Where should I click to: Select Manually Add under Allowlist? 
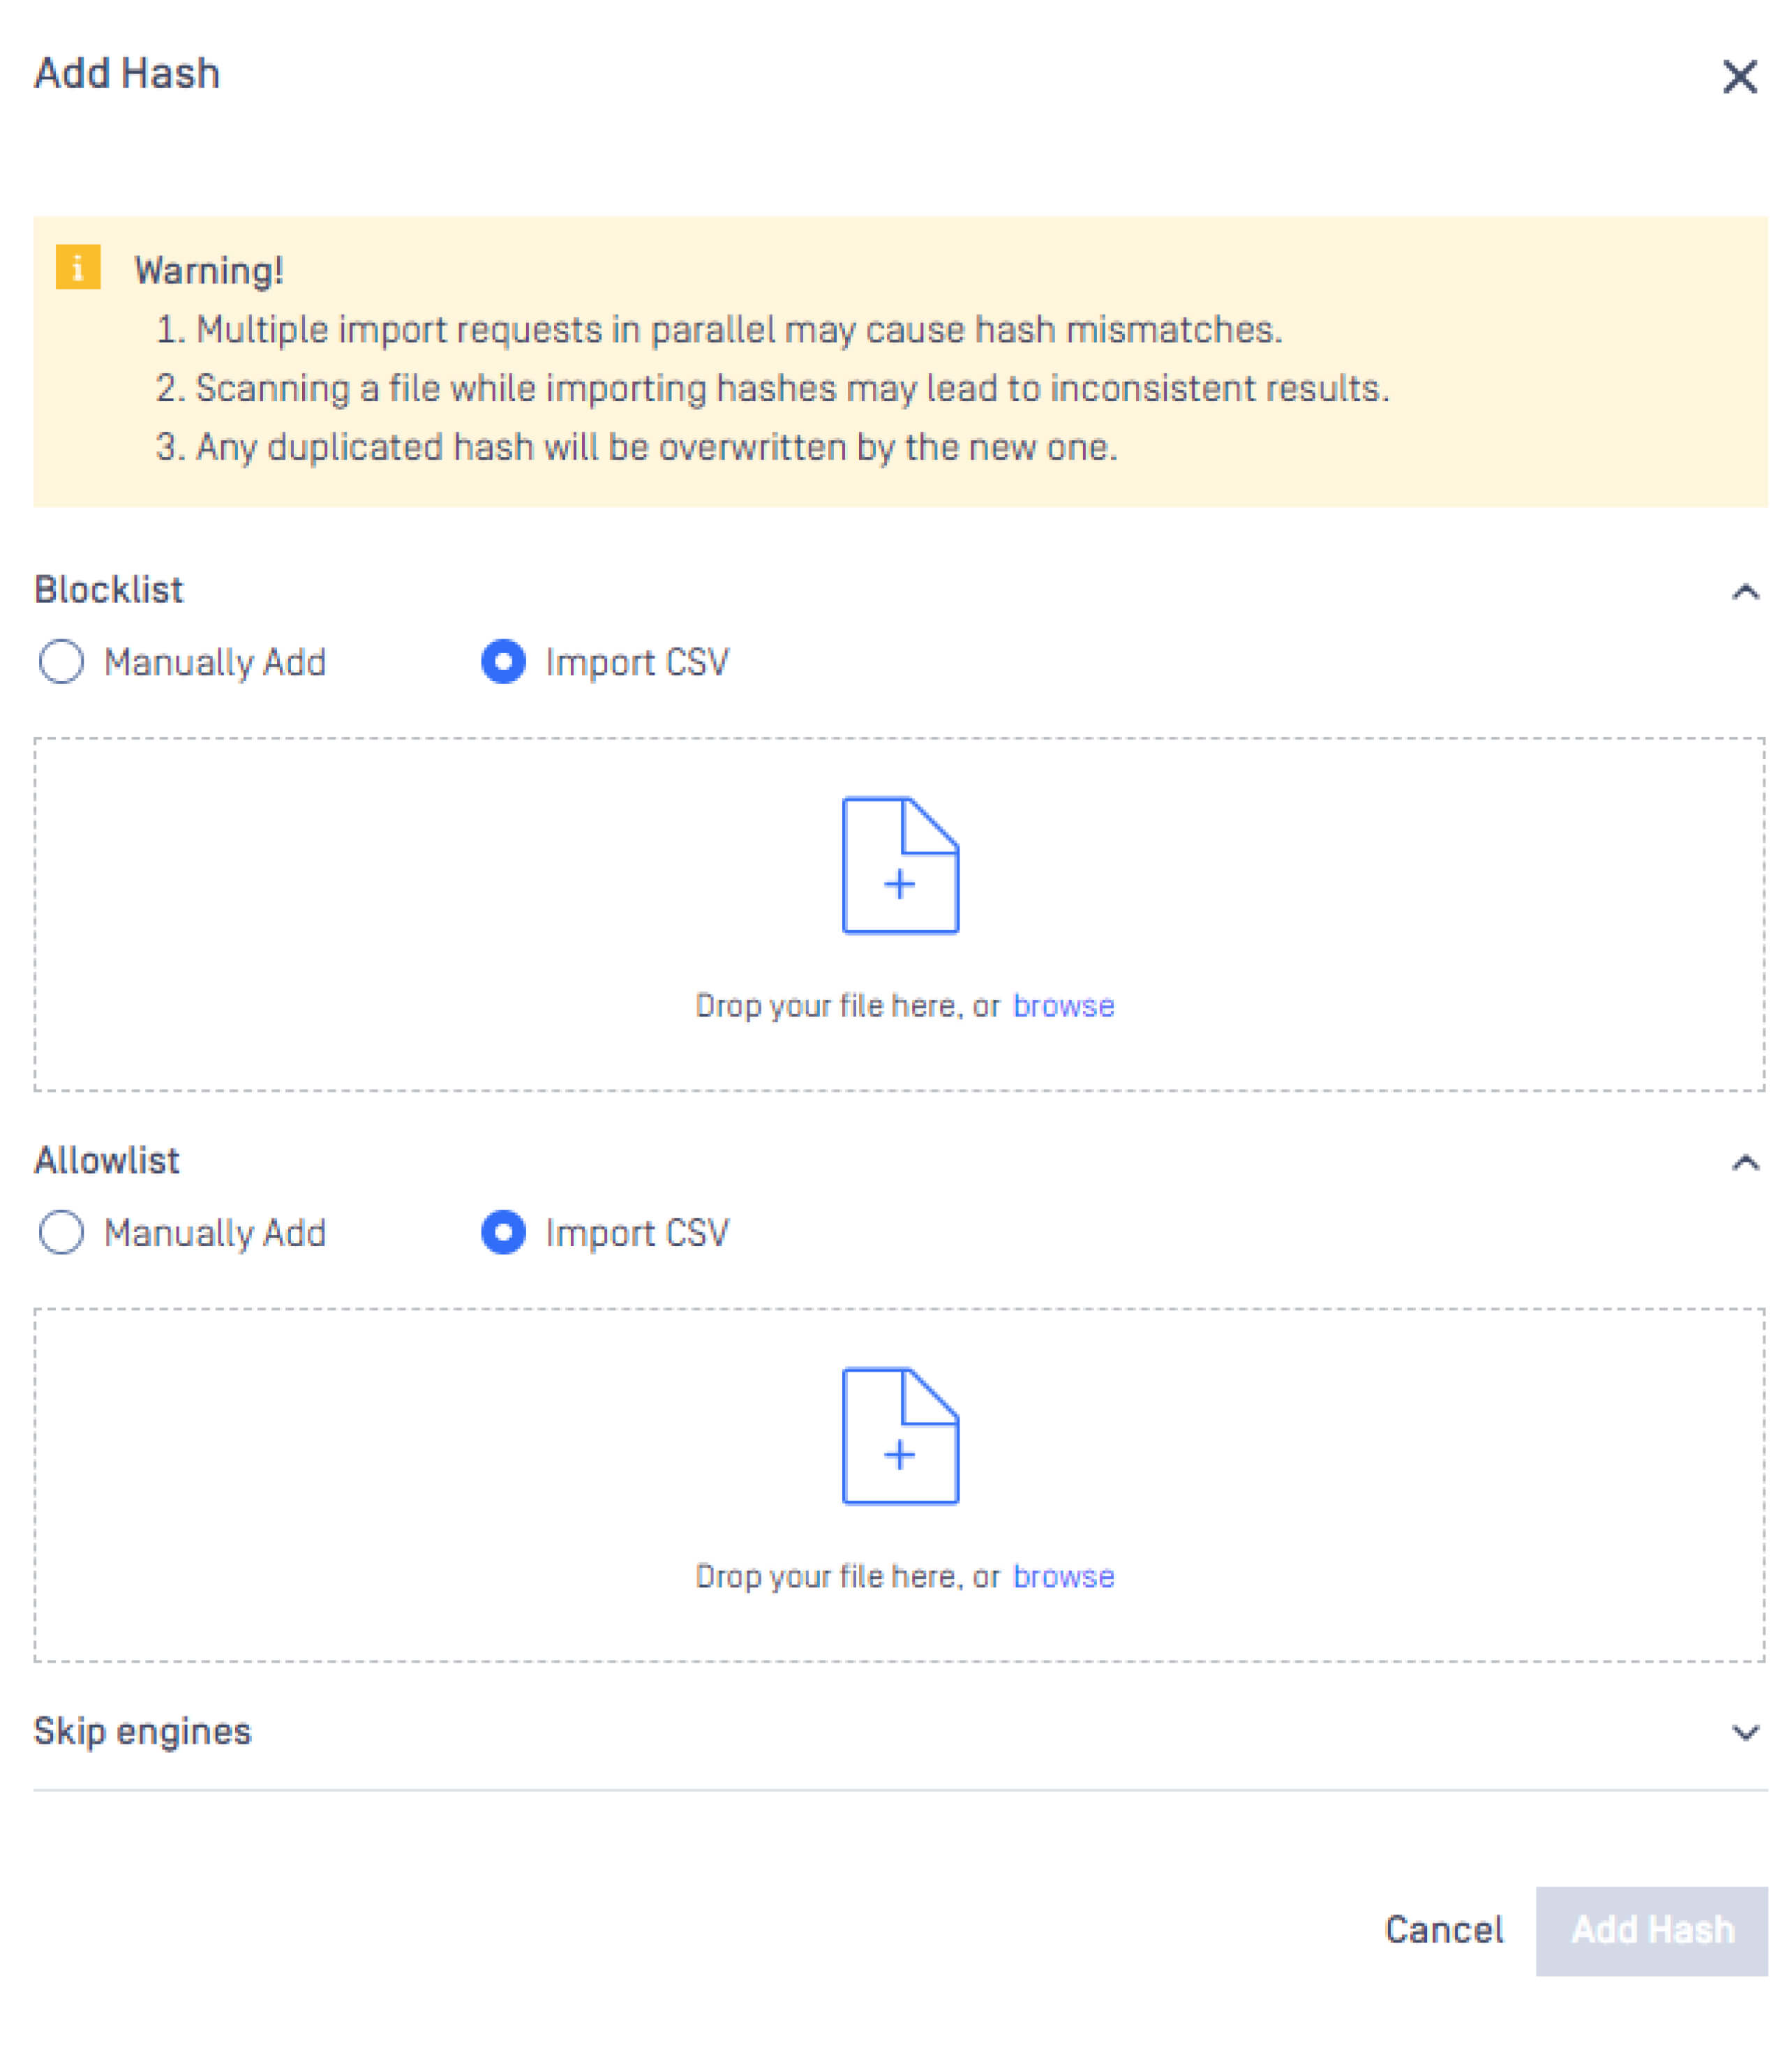tap(61, 1232)
